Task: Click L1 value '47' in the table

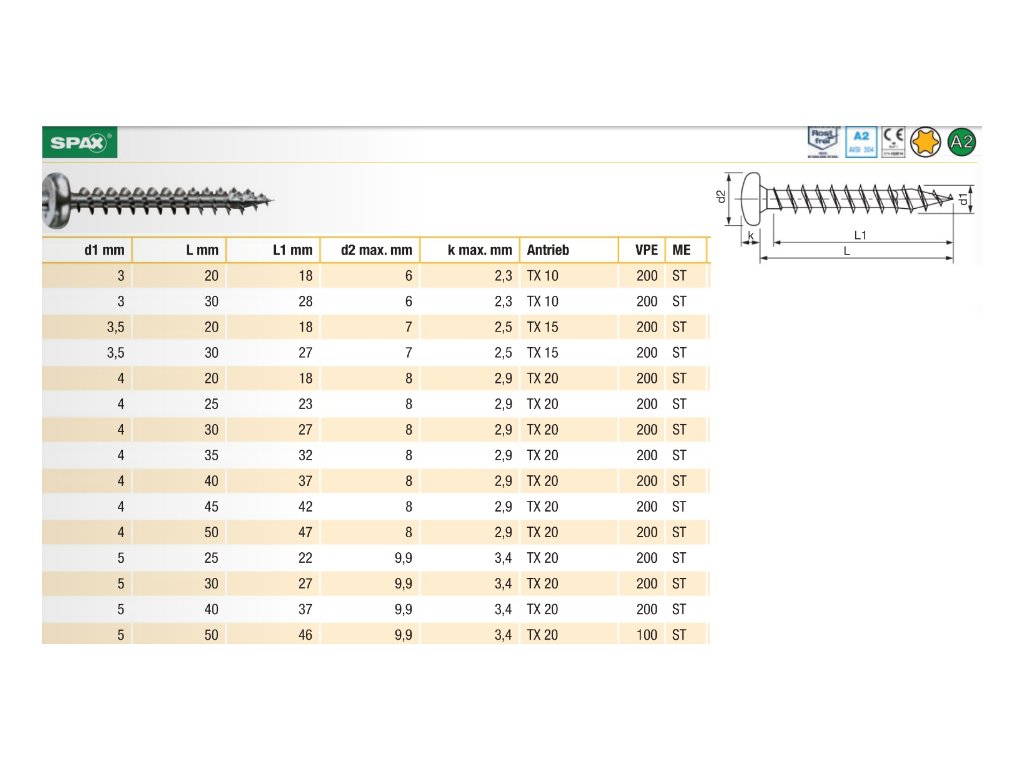Action: point(306,532)
